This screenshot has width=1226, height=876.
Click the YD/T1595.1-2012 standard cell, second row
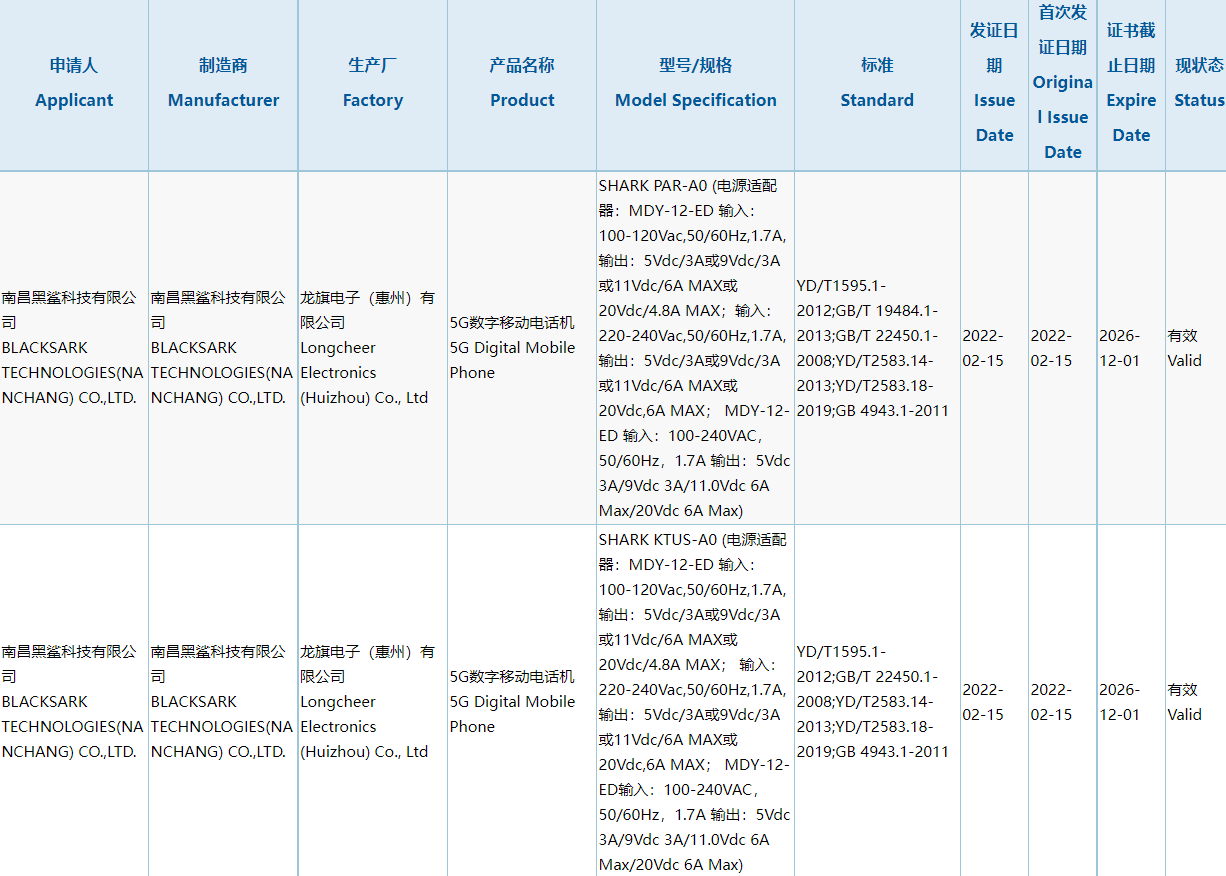click(x=876, y=702)
